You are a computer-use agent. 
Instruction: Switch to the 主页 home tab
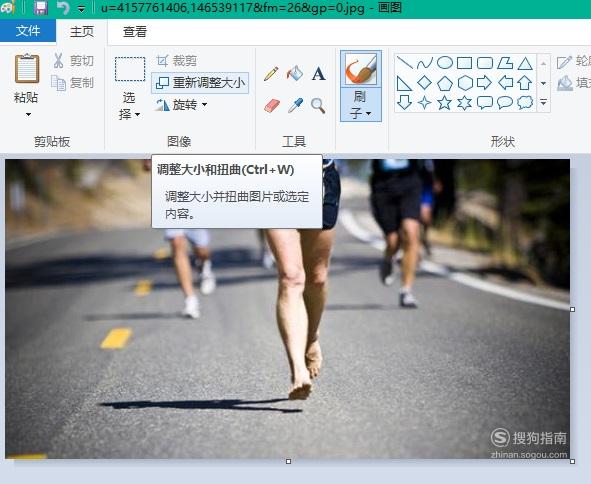coord(81,32)
